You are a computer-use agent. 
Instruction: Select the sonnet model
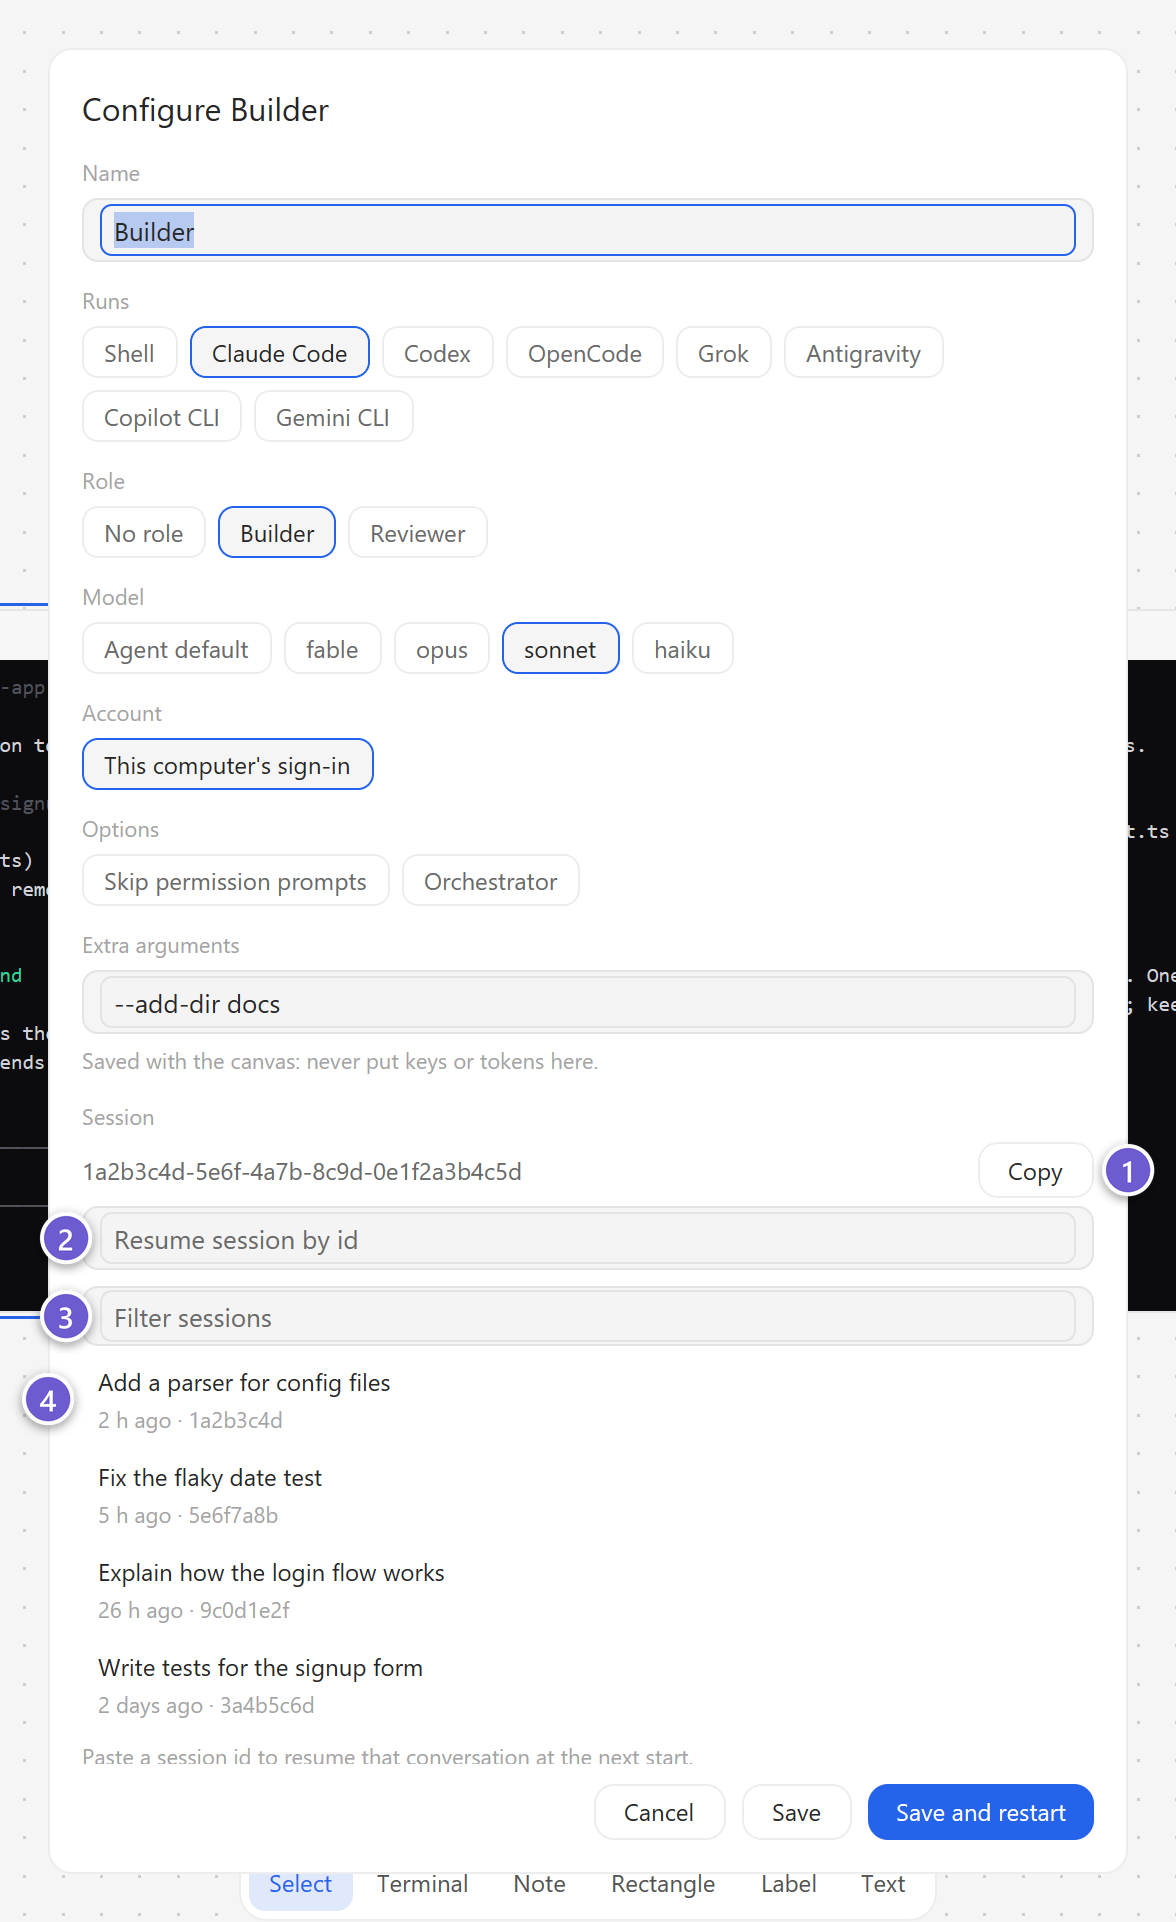coord(560,649)
